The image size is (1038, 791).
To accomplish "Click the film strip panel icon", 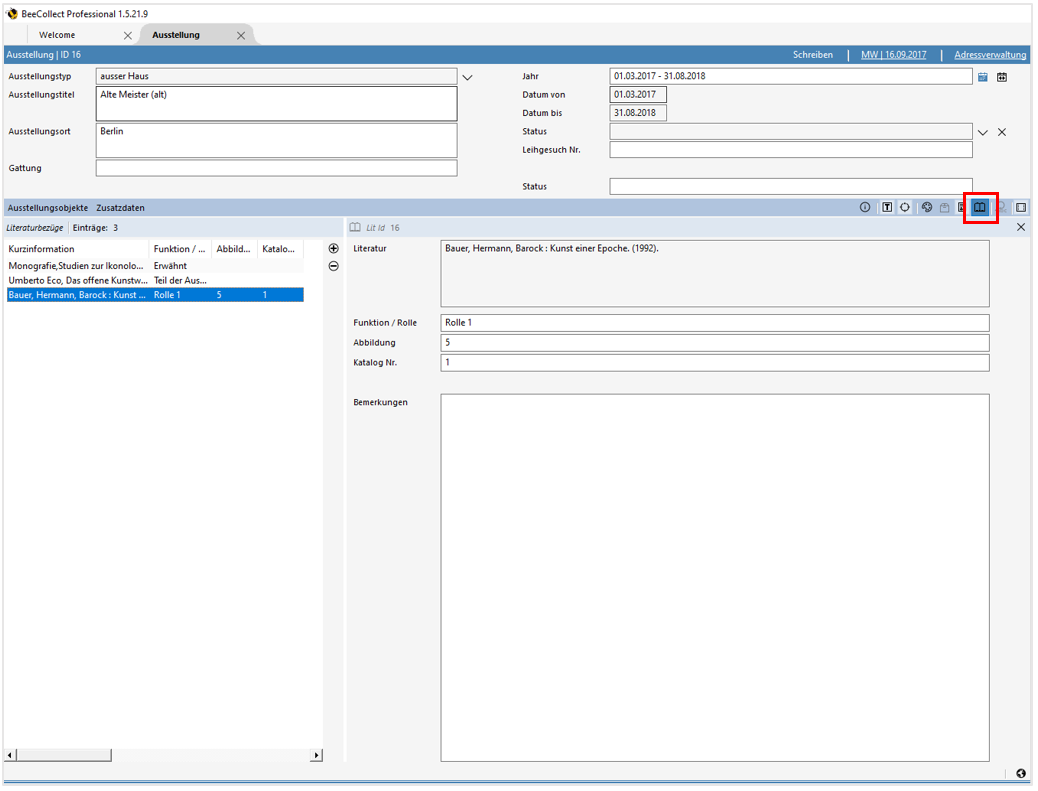I will pos(1021,208).
